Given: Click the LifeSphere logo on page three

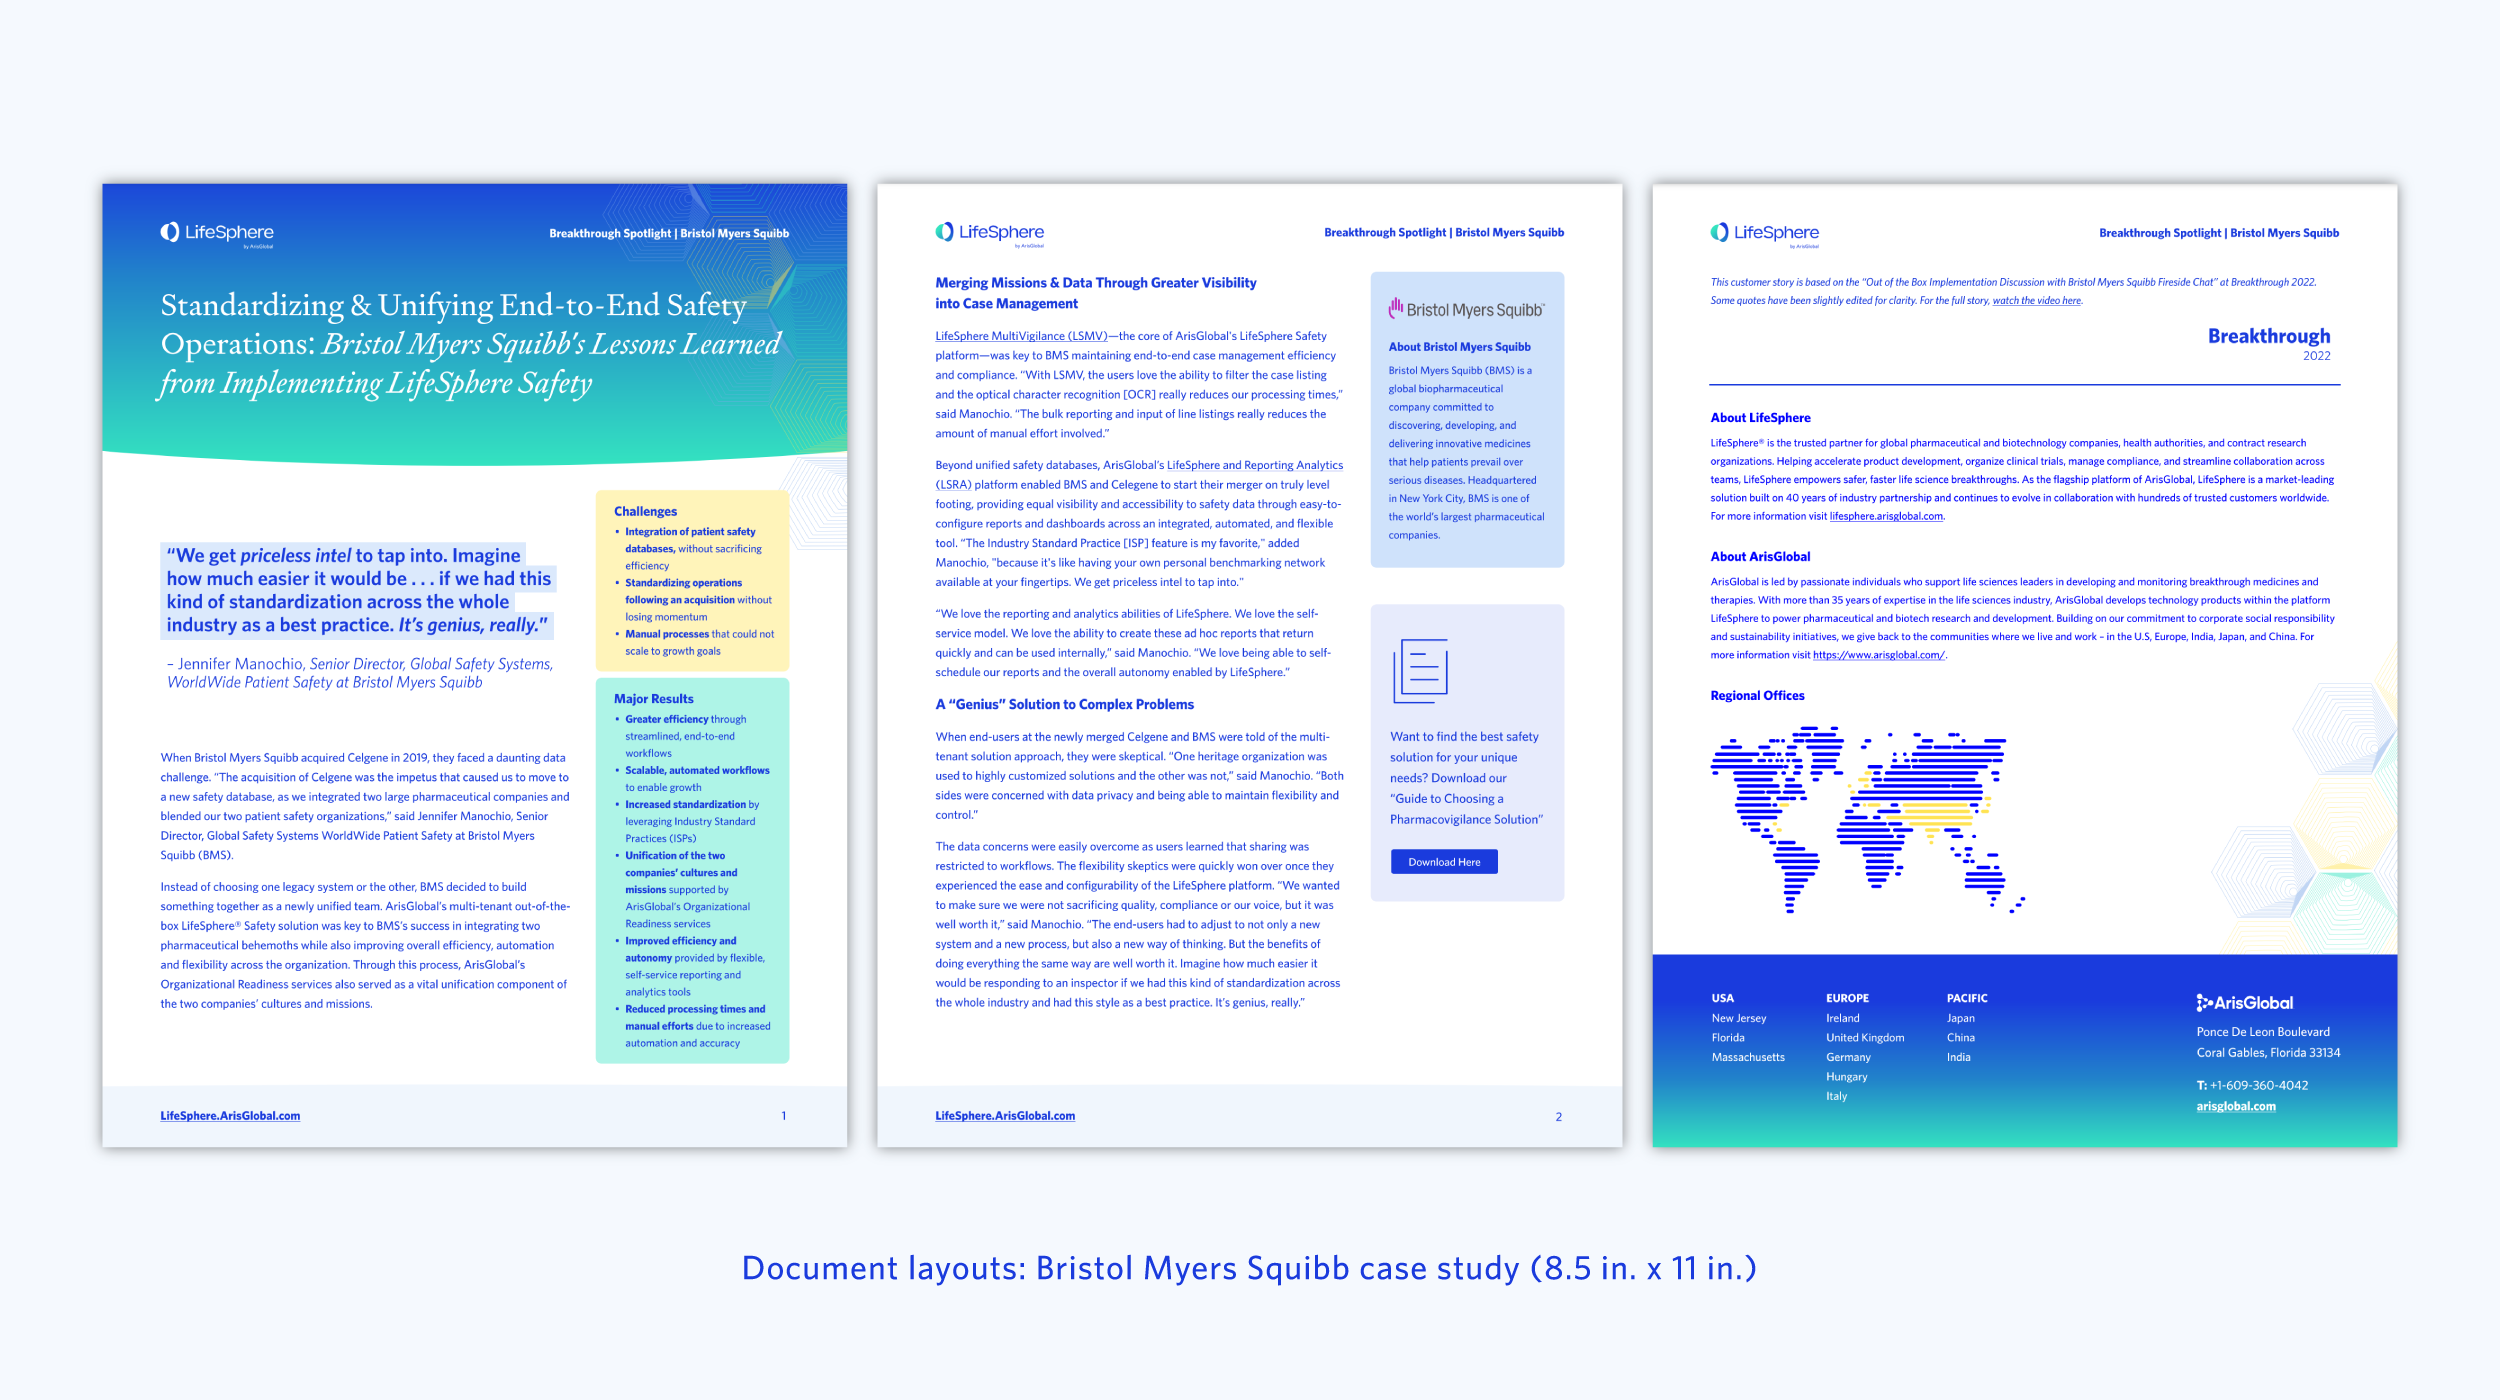Looking at the screenshot, I should [x=1765, y=233].
